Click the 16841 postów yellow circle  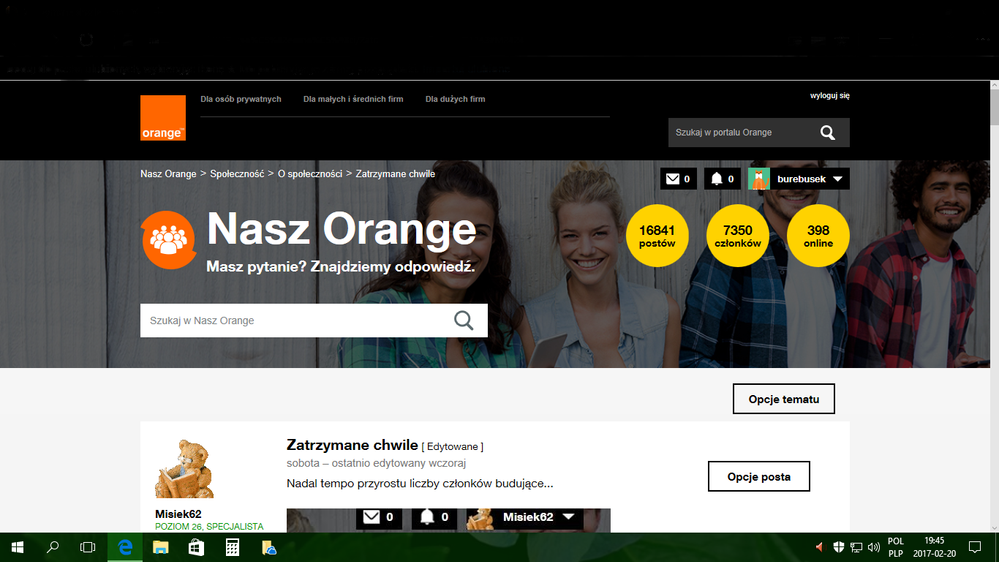click(x=657, y=236)
